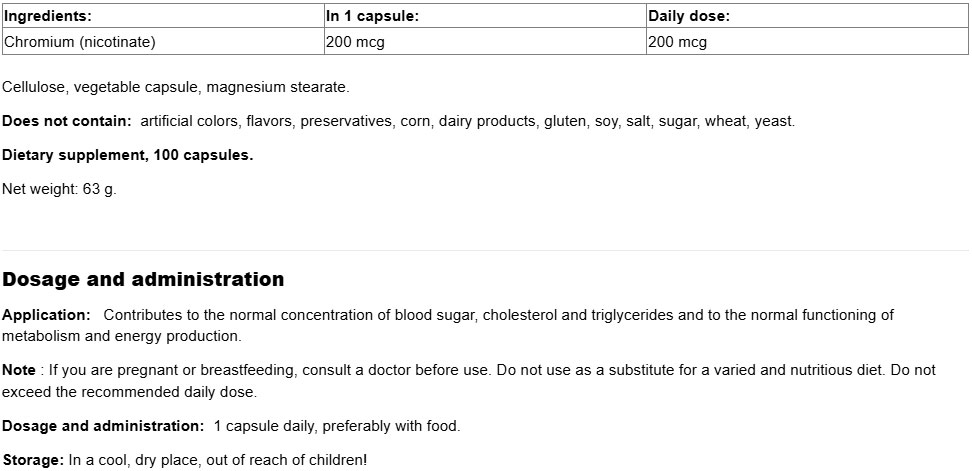Click the "Daily dose" column header

click(x=689, y=16)
